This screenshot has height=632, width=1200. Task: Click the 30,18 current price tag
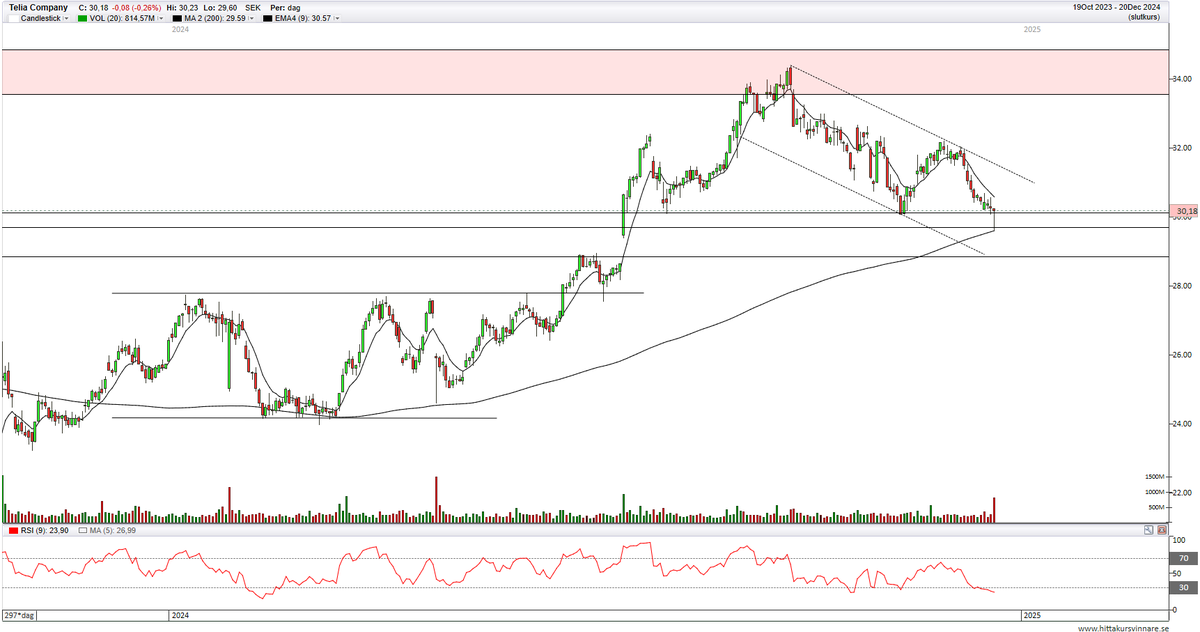point(1186,211)
